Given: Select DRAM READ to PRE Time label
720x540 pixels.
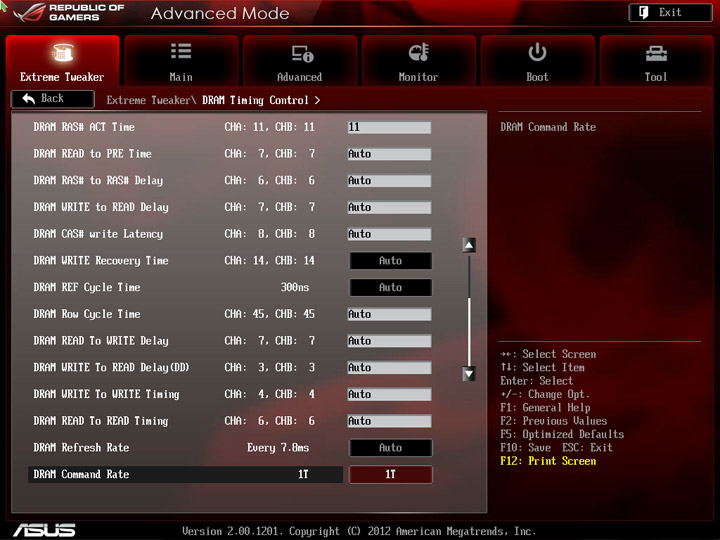Looking at the screenshot, I should tap(92, 154).
